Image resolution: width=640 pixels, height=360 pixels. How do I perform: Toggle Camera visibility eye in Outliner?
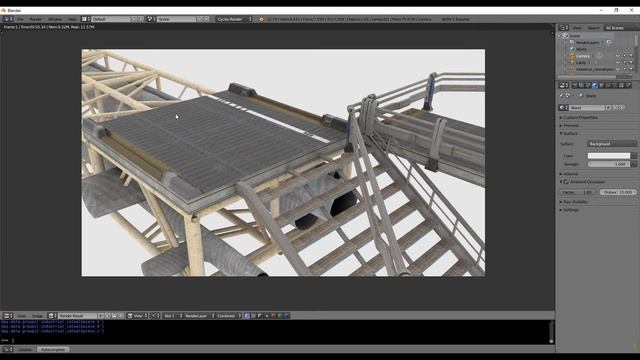point(618,56)
